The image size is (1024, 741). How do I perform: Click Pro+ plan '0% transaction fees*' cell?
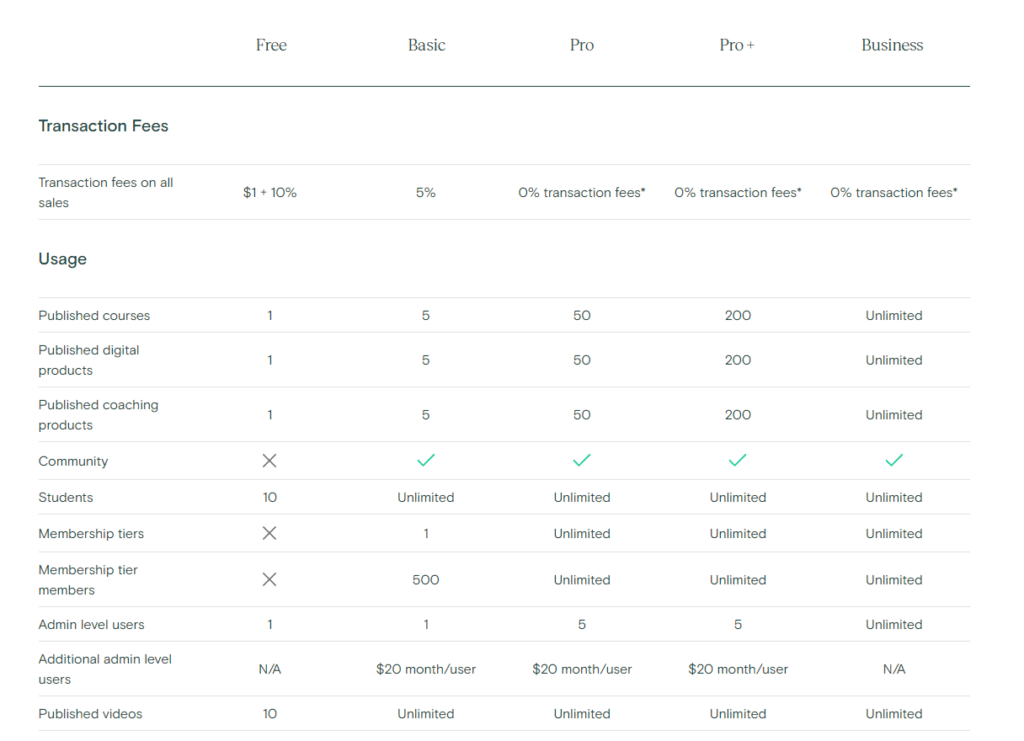pyautogui.click(x=738, y=193)
